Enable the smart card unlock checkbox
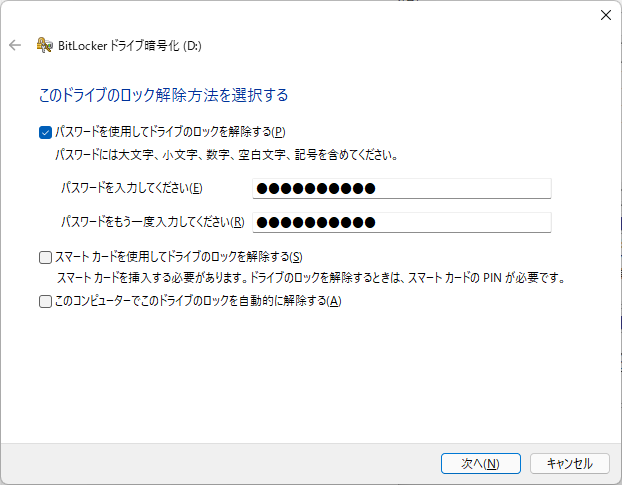 pyautogui.click(x=44, y=257)
